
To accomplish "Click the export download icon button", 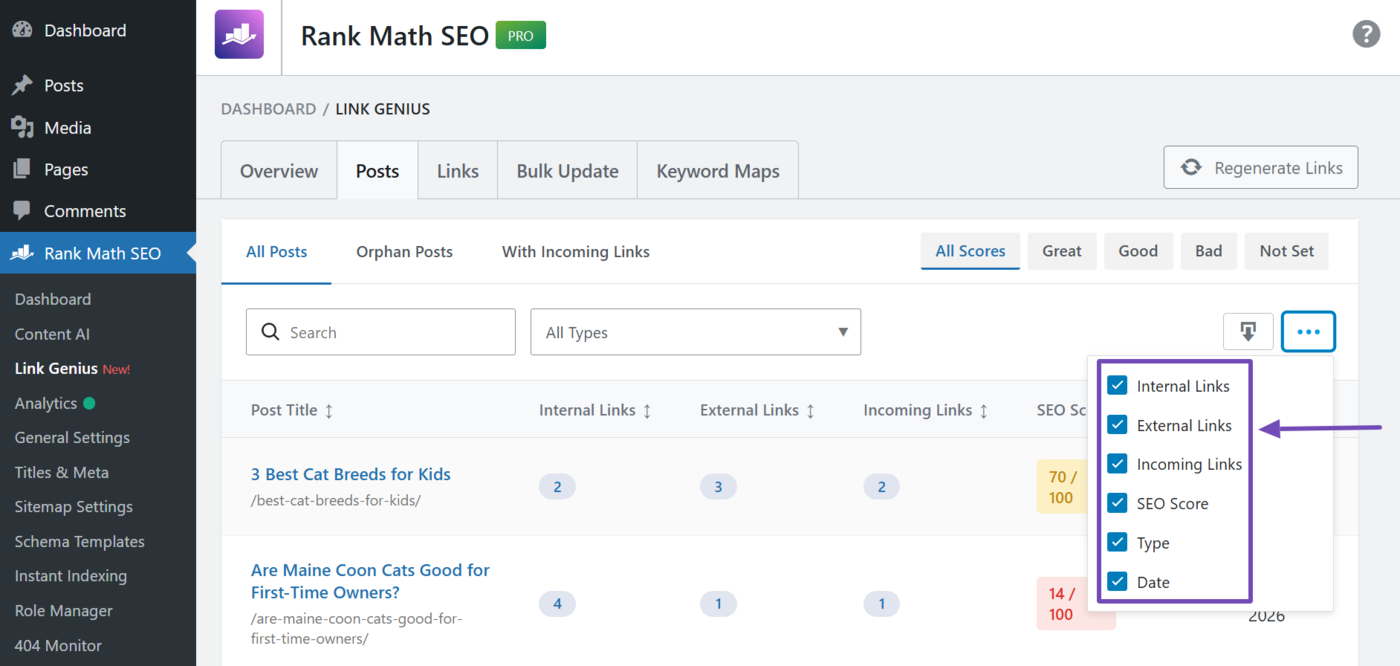I will [x=1248, y=332].
